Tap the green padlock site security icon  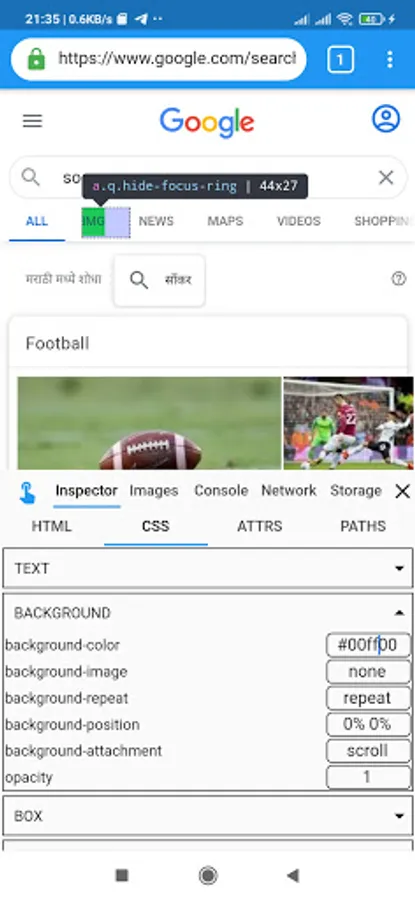tap(36, 59)
